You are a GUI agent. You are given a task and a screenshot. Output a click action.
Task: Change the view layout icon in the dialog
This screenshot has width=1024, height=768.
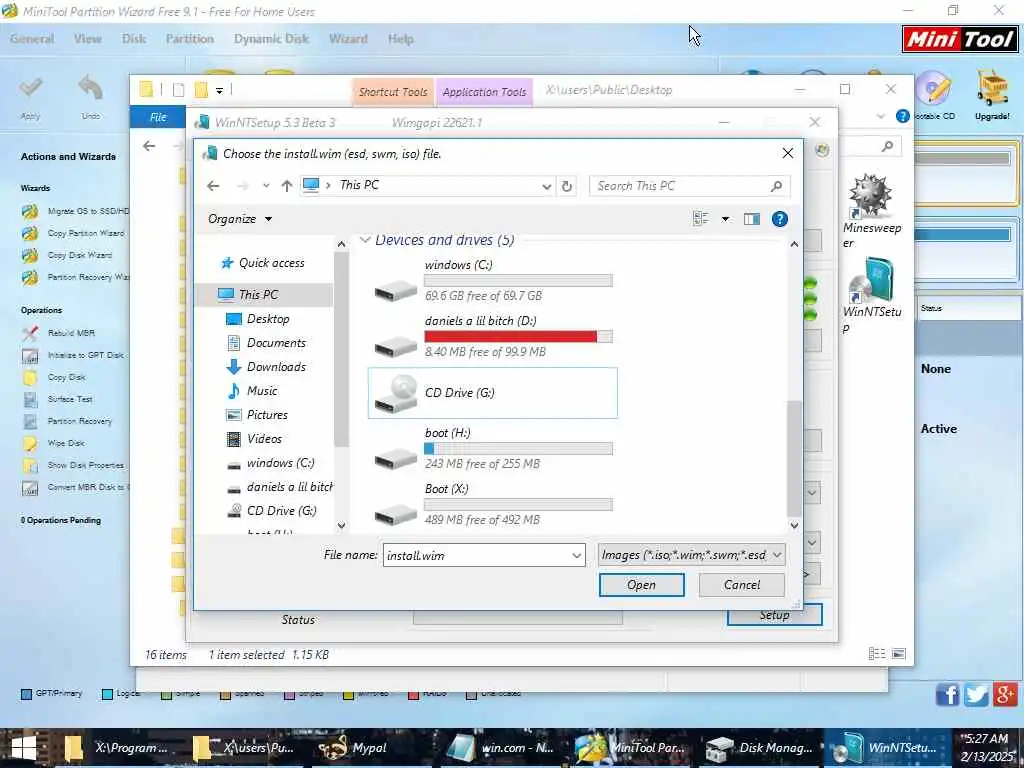coord(701,219)
